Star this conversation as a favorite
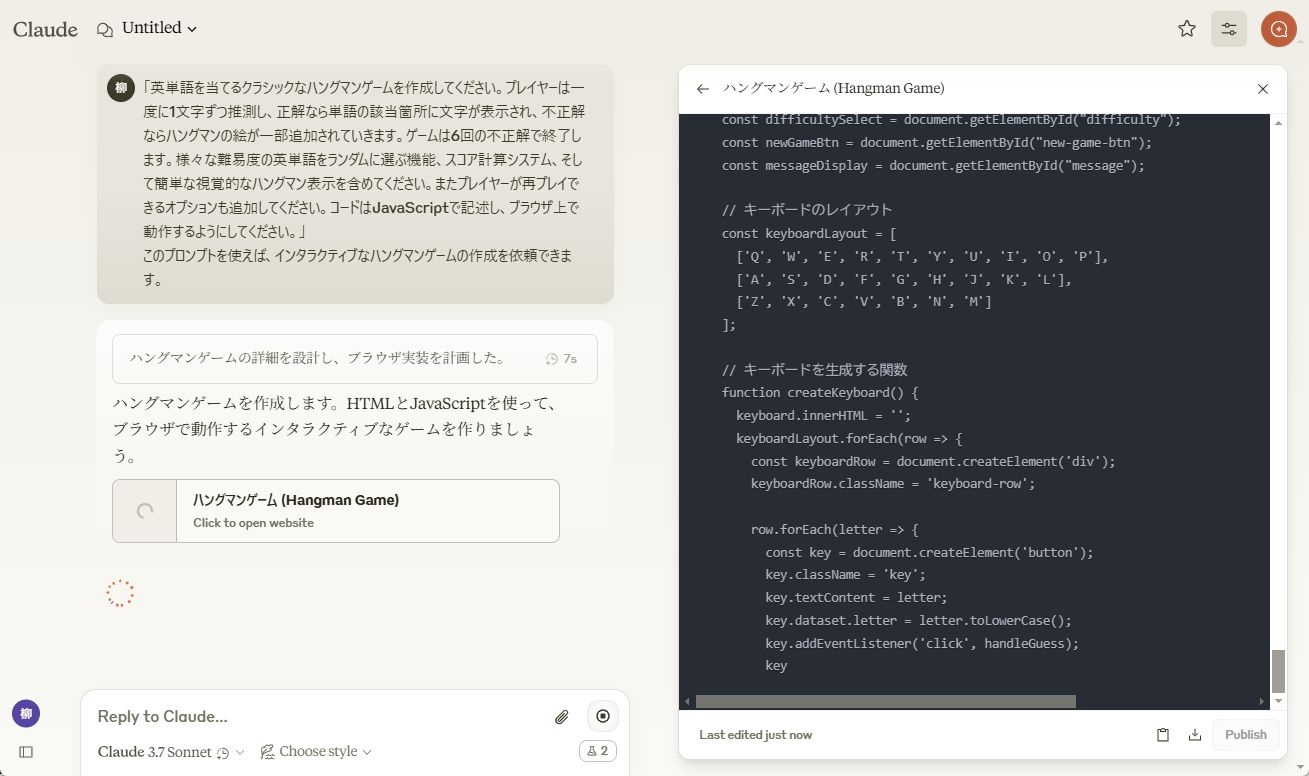The width and height of the screenshot is (1309, 776). (x=1186, y=29)
